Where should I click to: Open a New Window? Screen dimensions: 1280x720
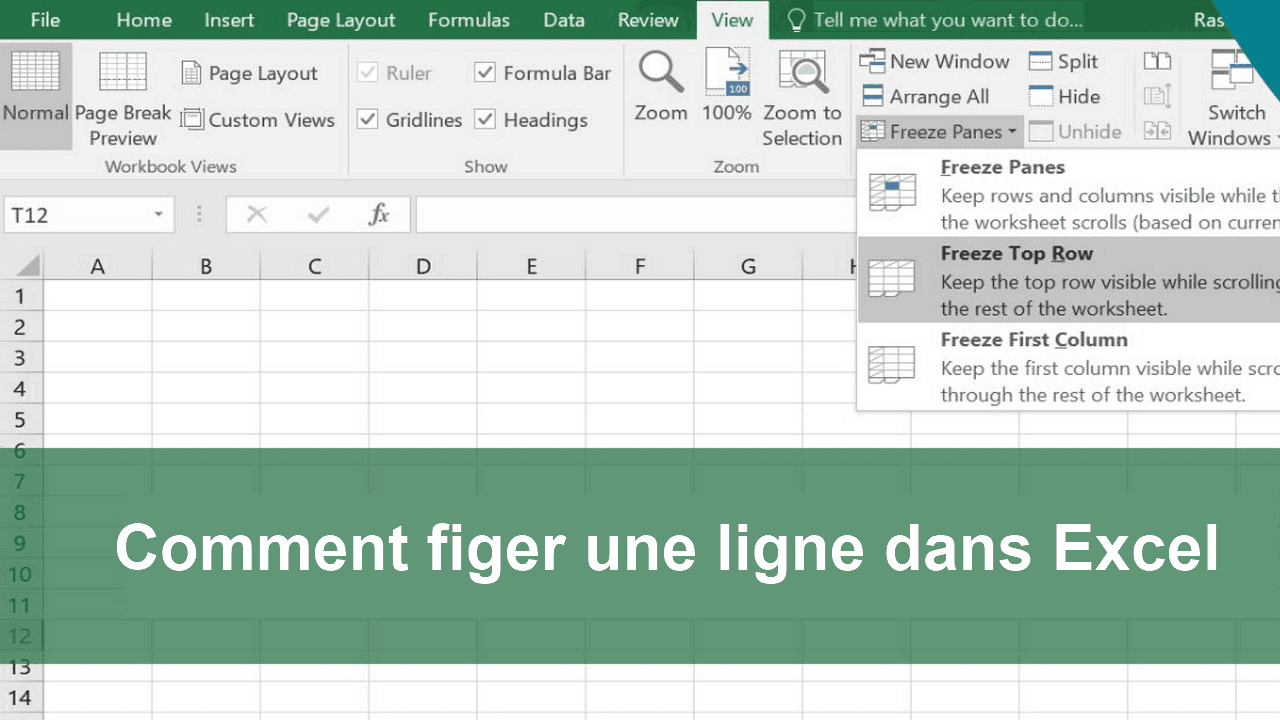pos(934,61)
